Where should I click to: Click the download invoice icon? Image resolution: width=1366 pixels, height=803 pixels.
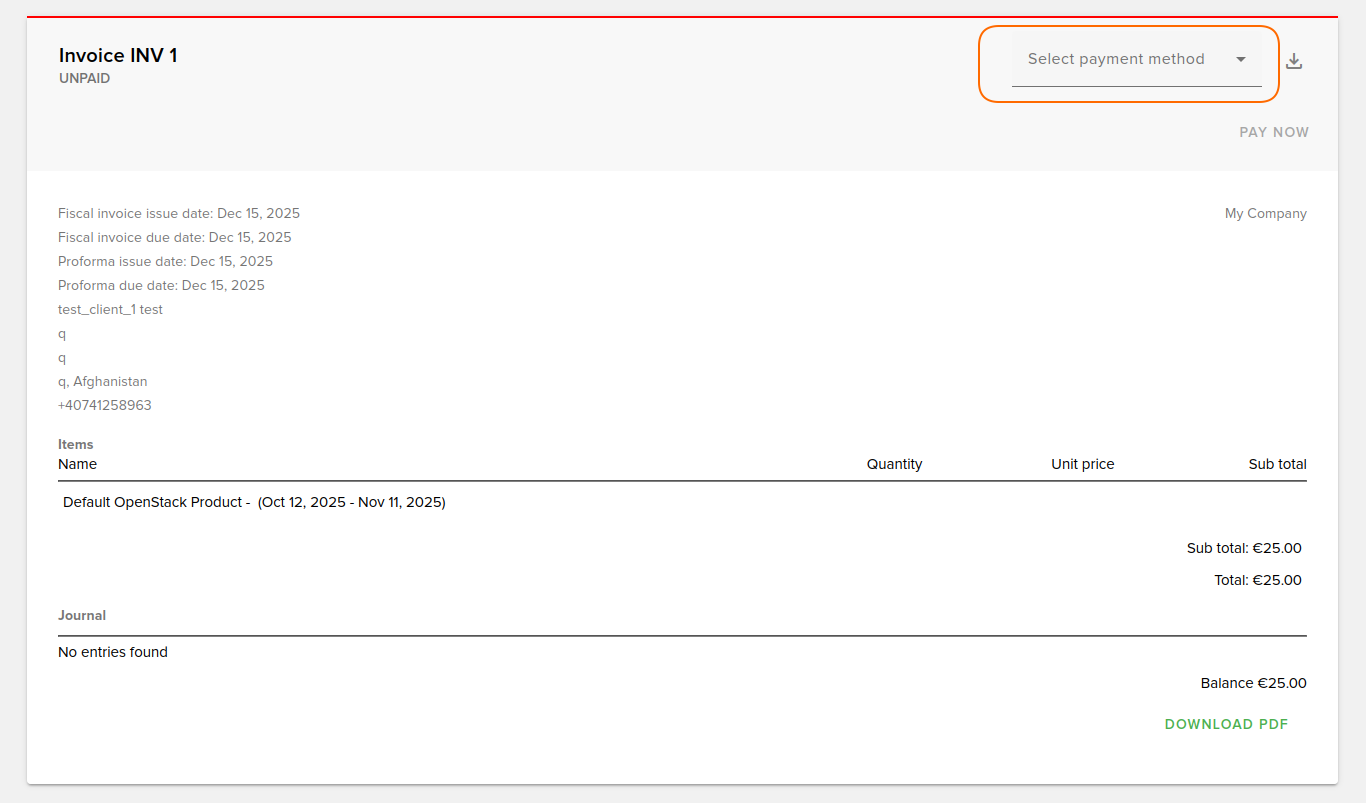[1294, 61]
